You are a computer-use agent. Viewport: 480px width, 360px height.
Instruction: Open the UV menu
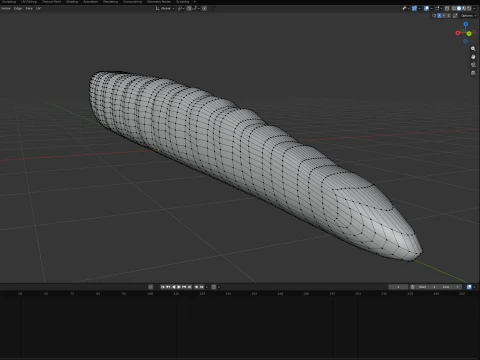click(38, 8)
